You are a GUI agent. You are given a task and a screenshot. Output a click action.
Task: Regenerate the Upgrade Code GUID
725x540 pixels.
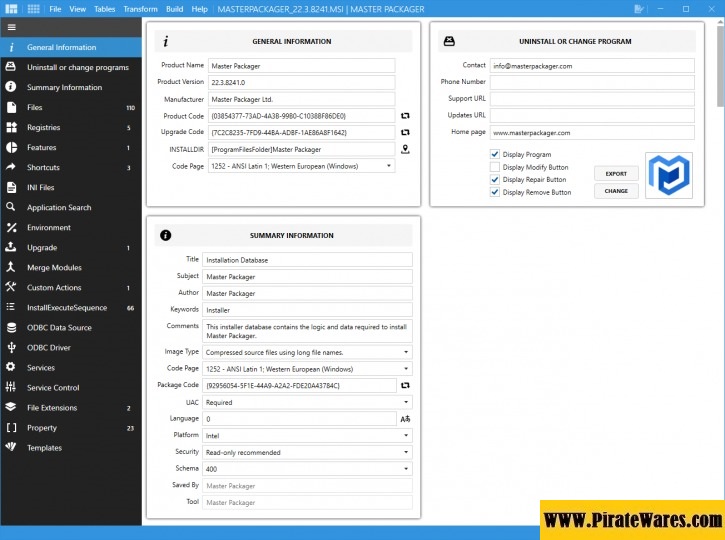[x=405, y=132]
